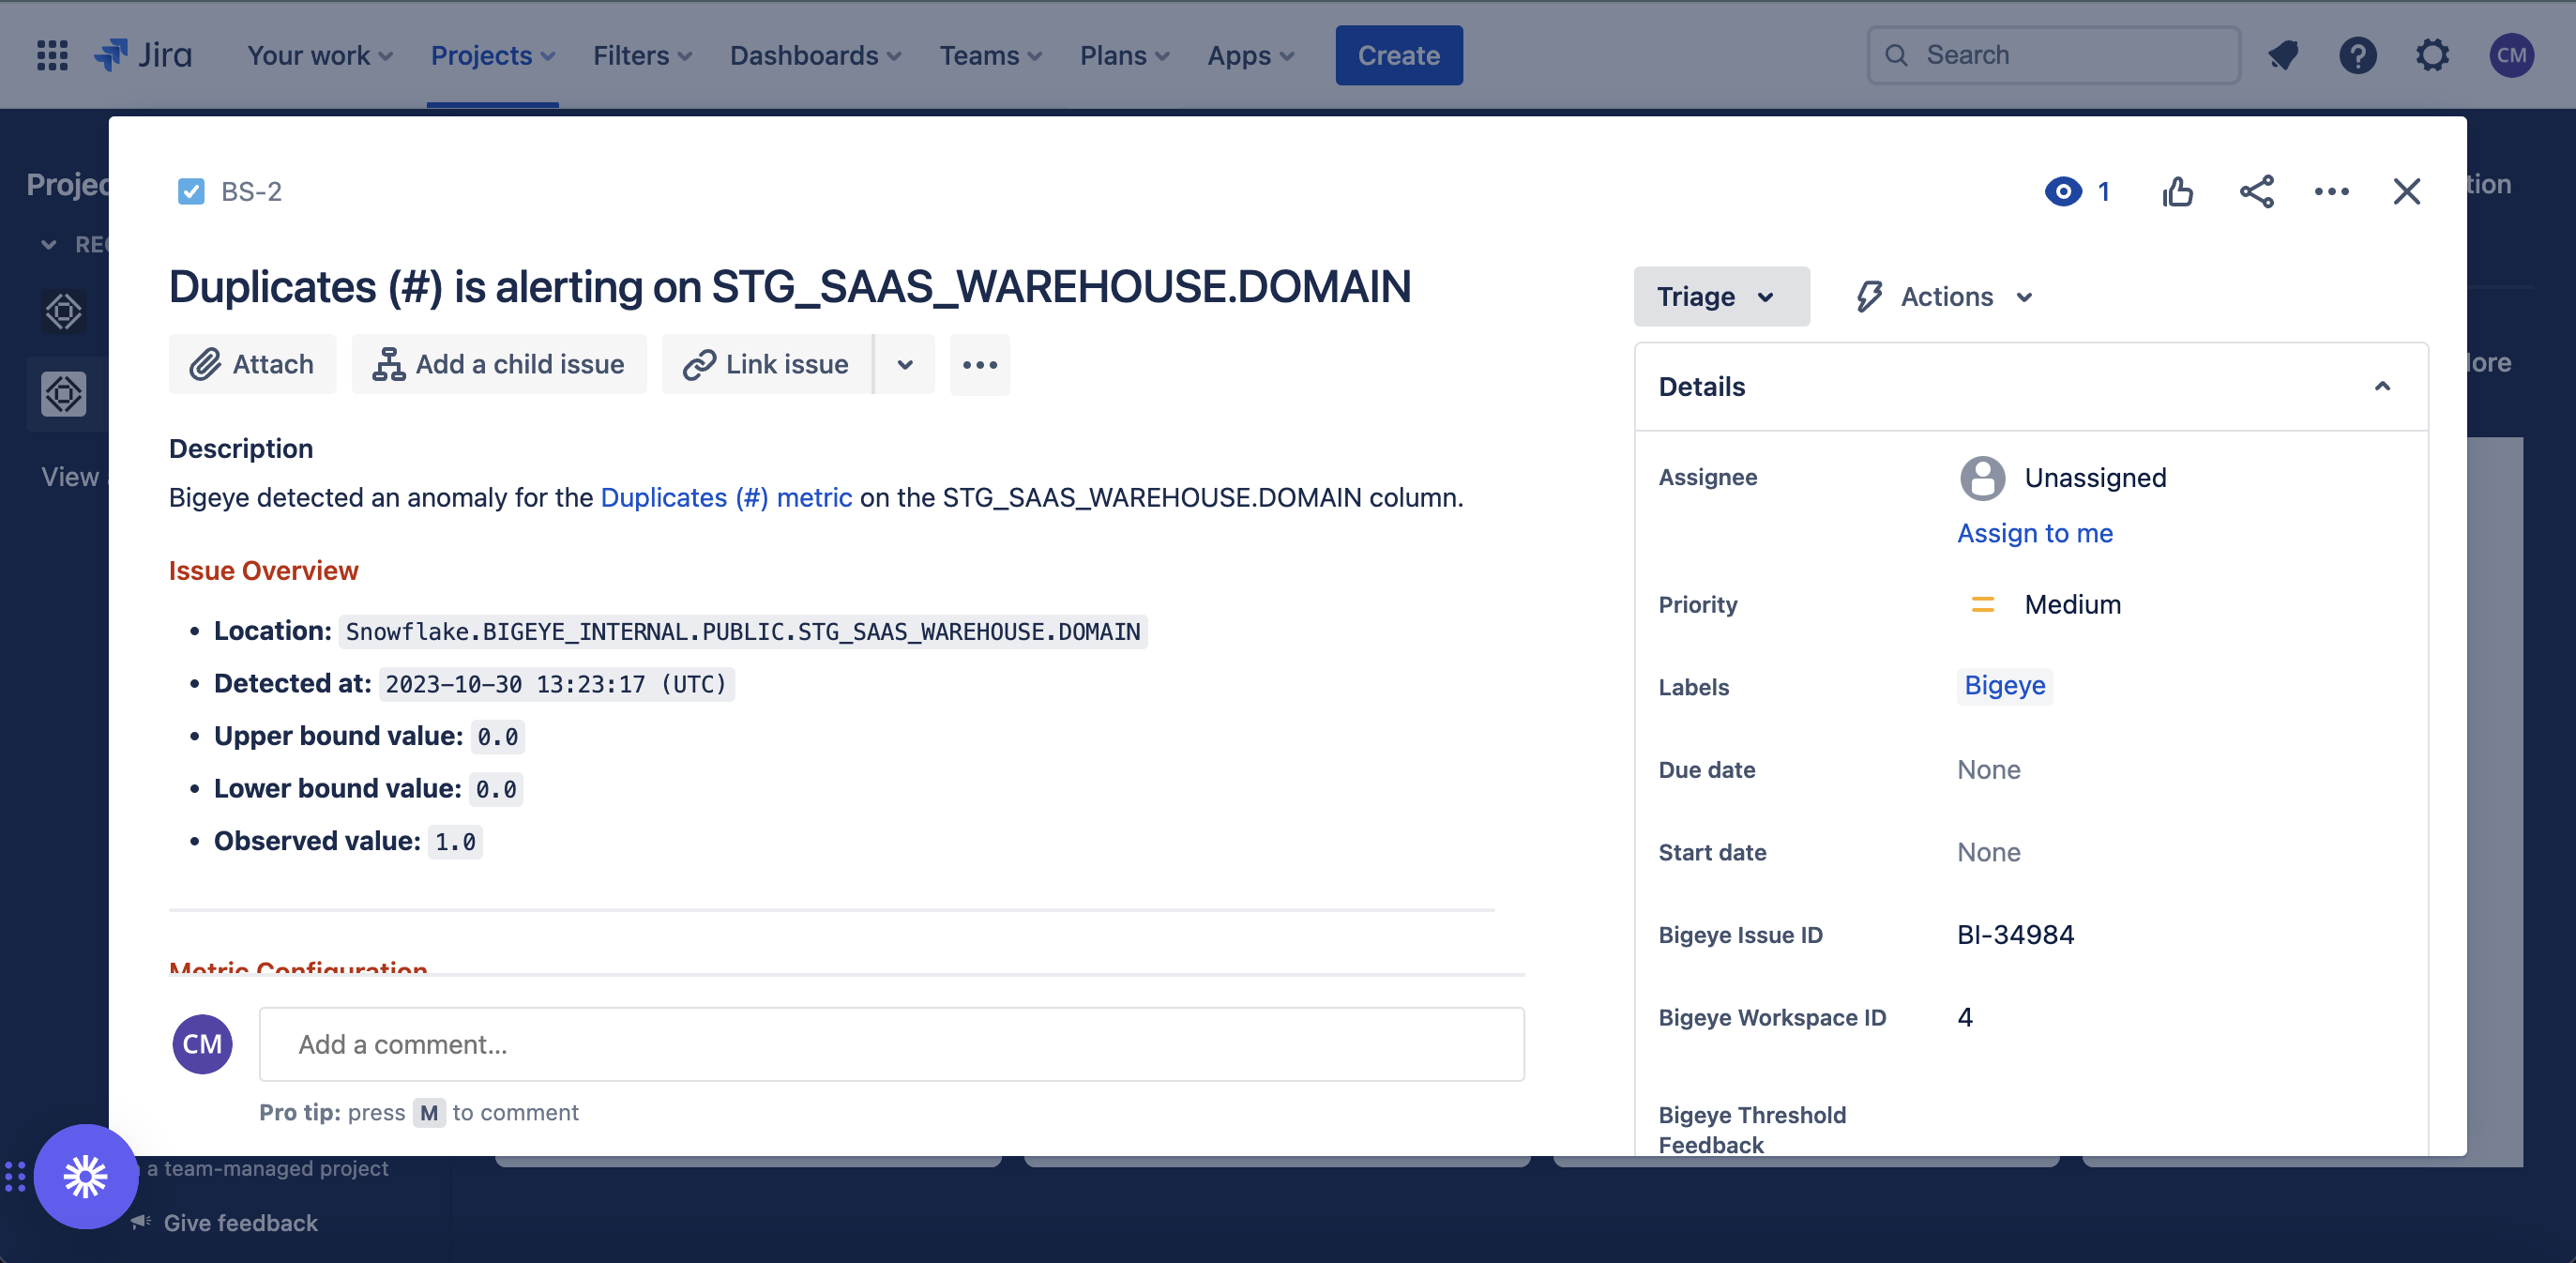Click the Attach paperclip button
The image size is (2576, 1263).
[252, 364]
